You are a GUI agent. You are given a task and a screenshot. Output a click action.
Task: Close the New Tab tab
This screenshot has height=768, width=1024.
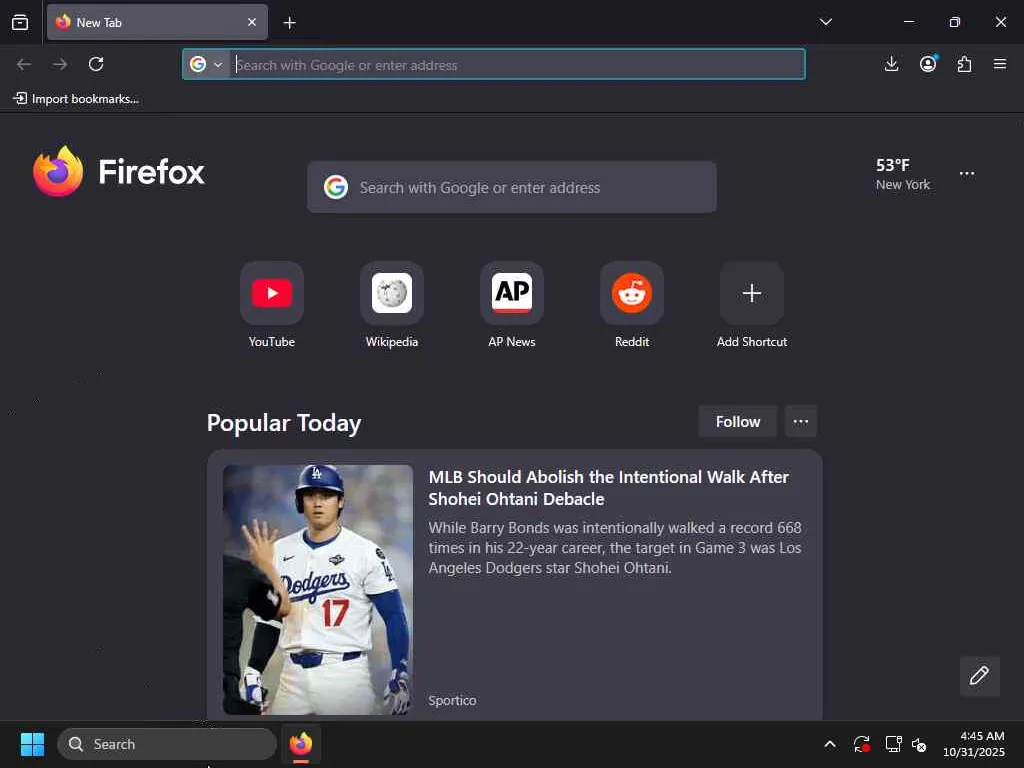pyautogui.click(x=251, y=22)
